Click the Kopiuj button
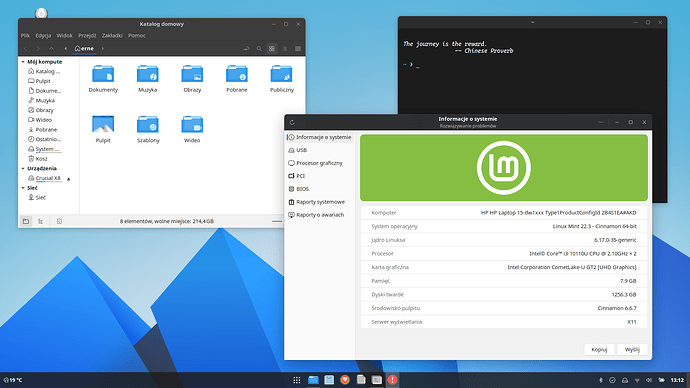The height and width of the screenshot is (388, 690). coord(599,349)
